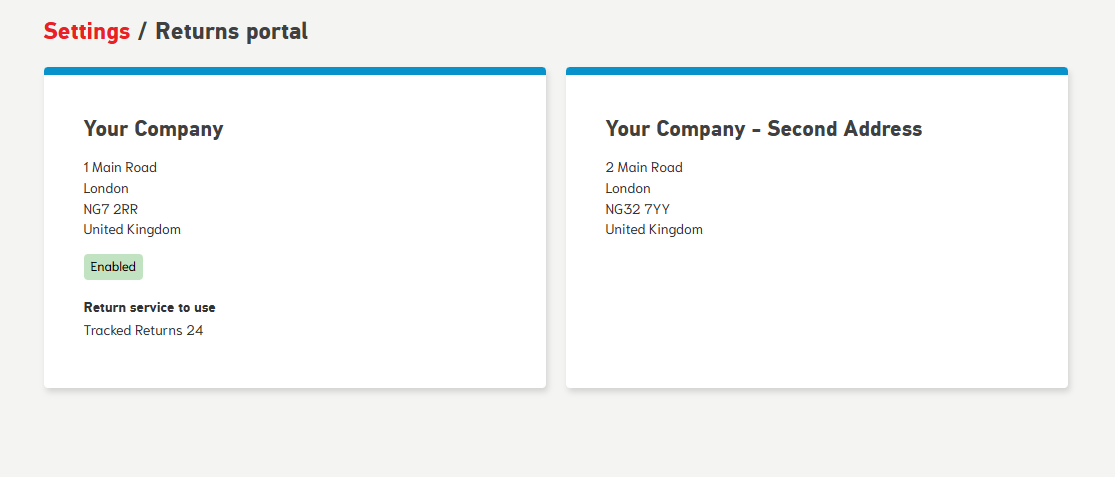The height and width of the screenshot is (477, 1115).
Task: Click blank area inside Second Address card
Action: [x=817, y=310]
